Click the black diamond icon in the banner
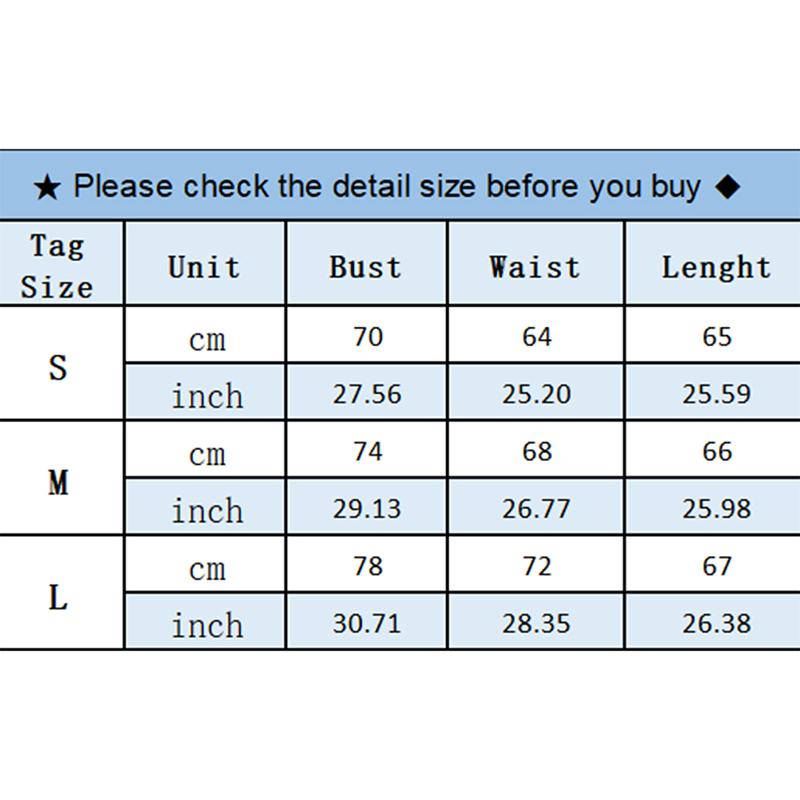This screenshot has width=800, height=800. 729,186
